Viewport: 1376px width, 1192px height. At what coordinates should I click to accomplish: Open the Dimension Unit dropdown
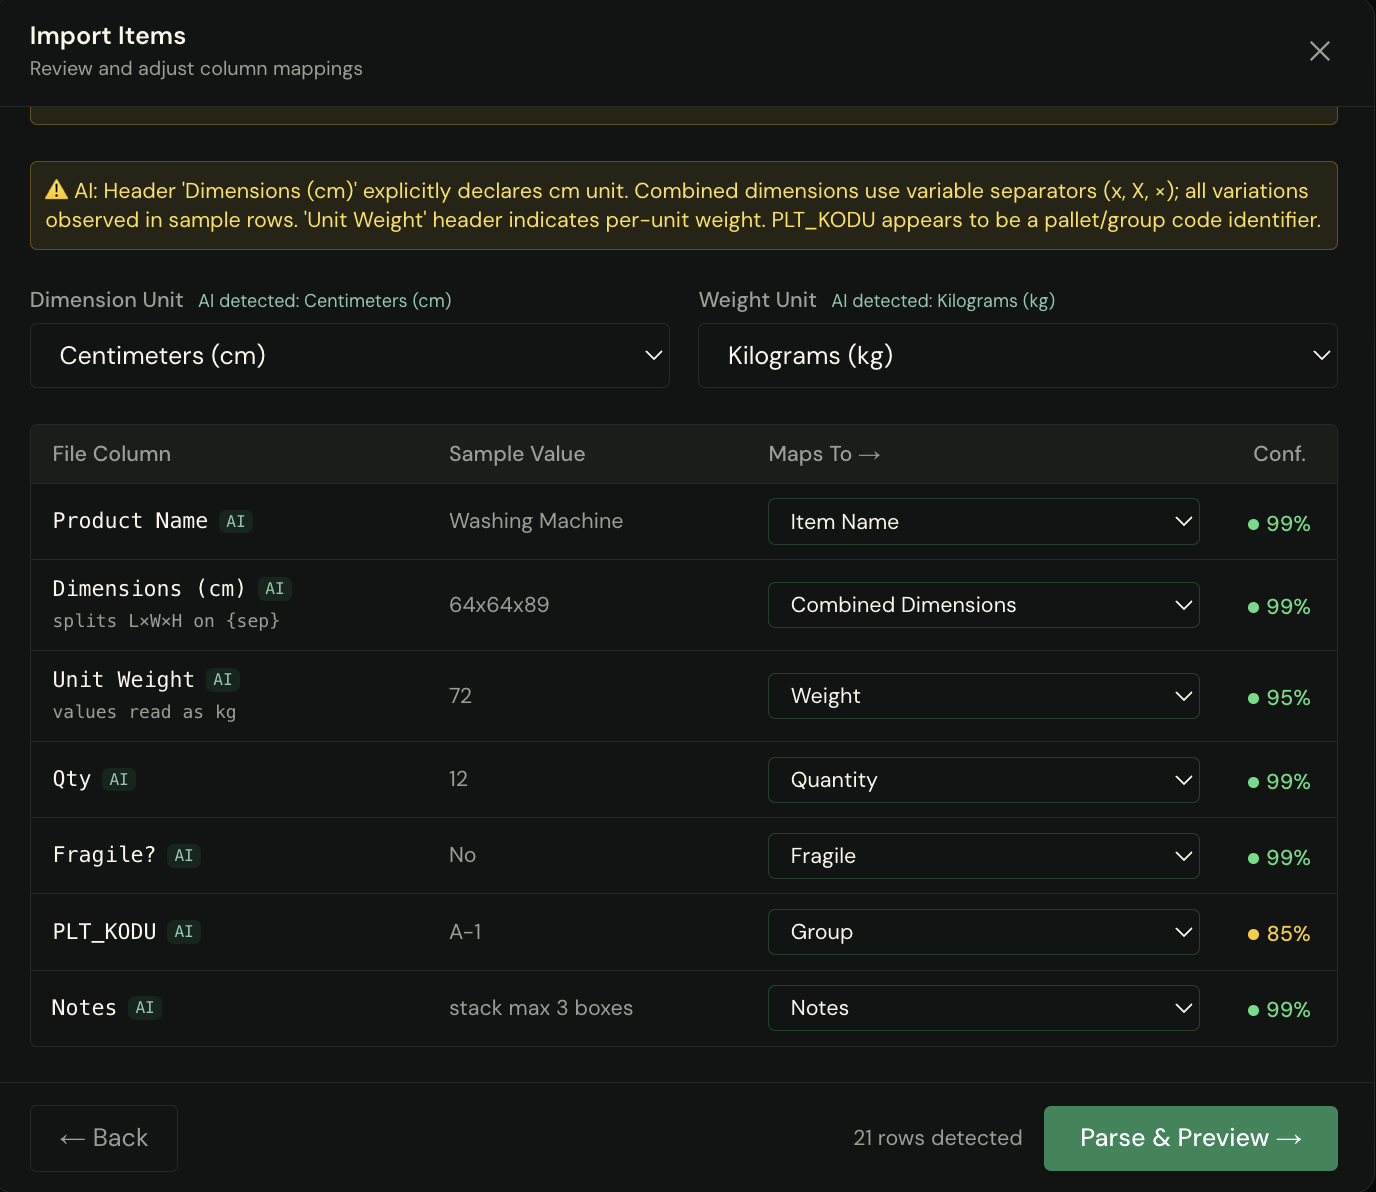pyautogui.click(x=350, y=355)
